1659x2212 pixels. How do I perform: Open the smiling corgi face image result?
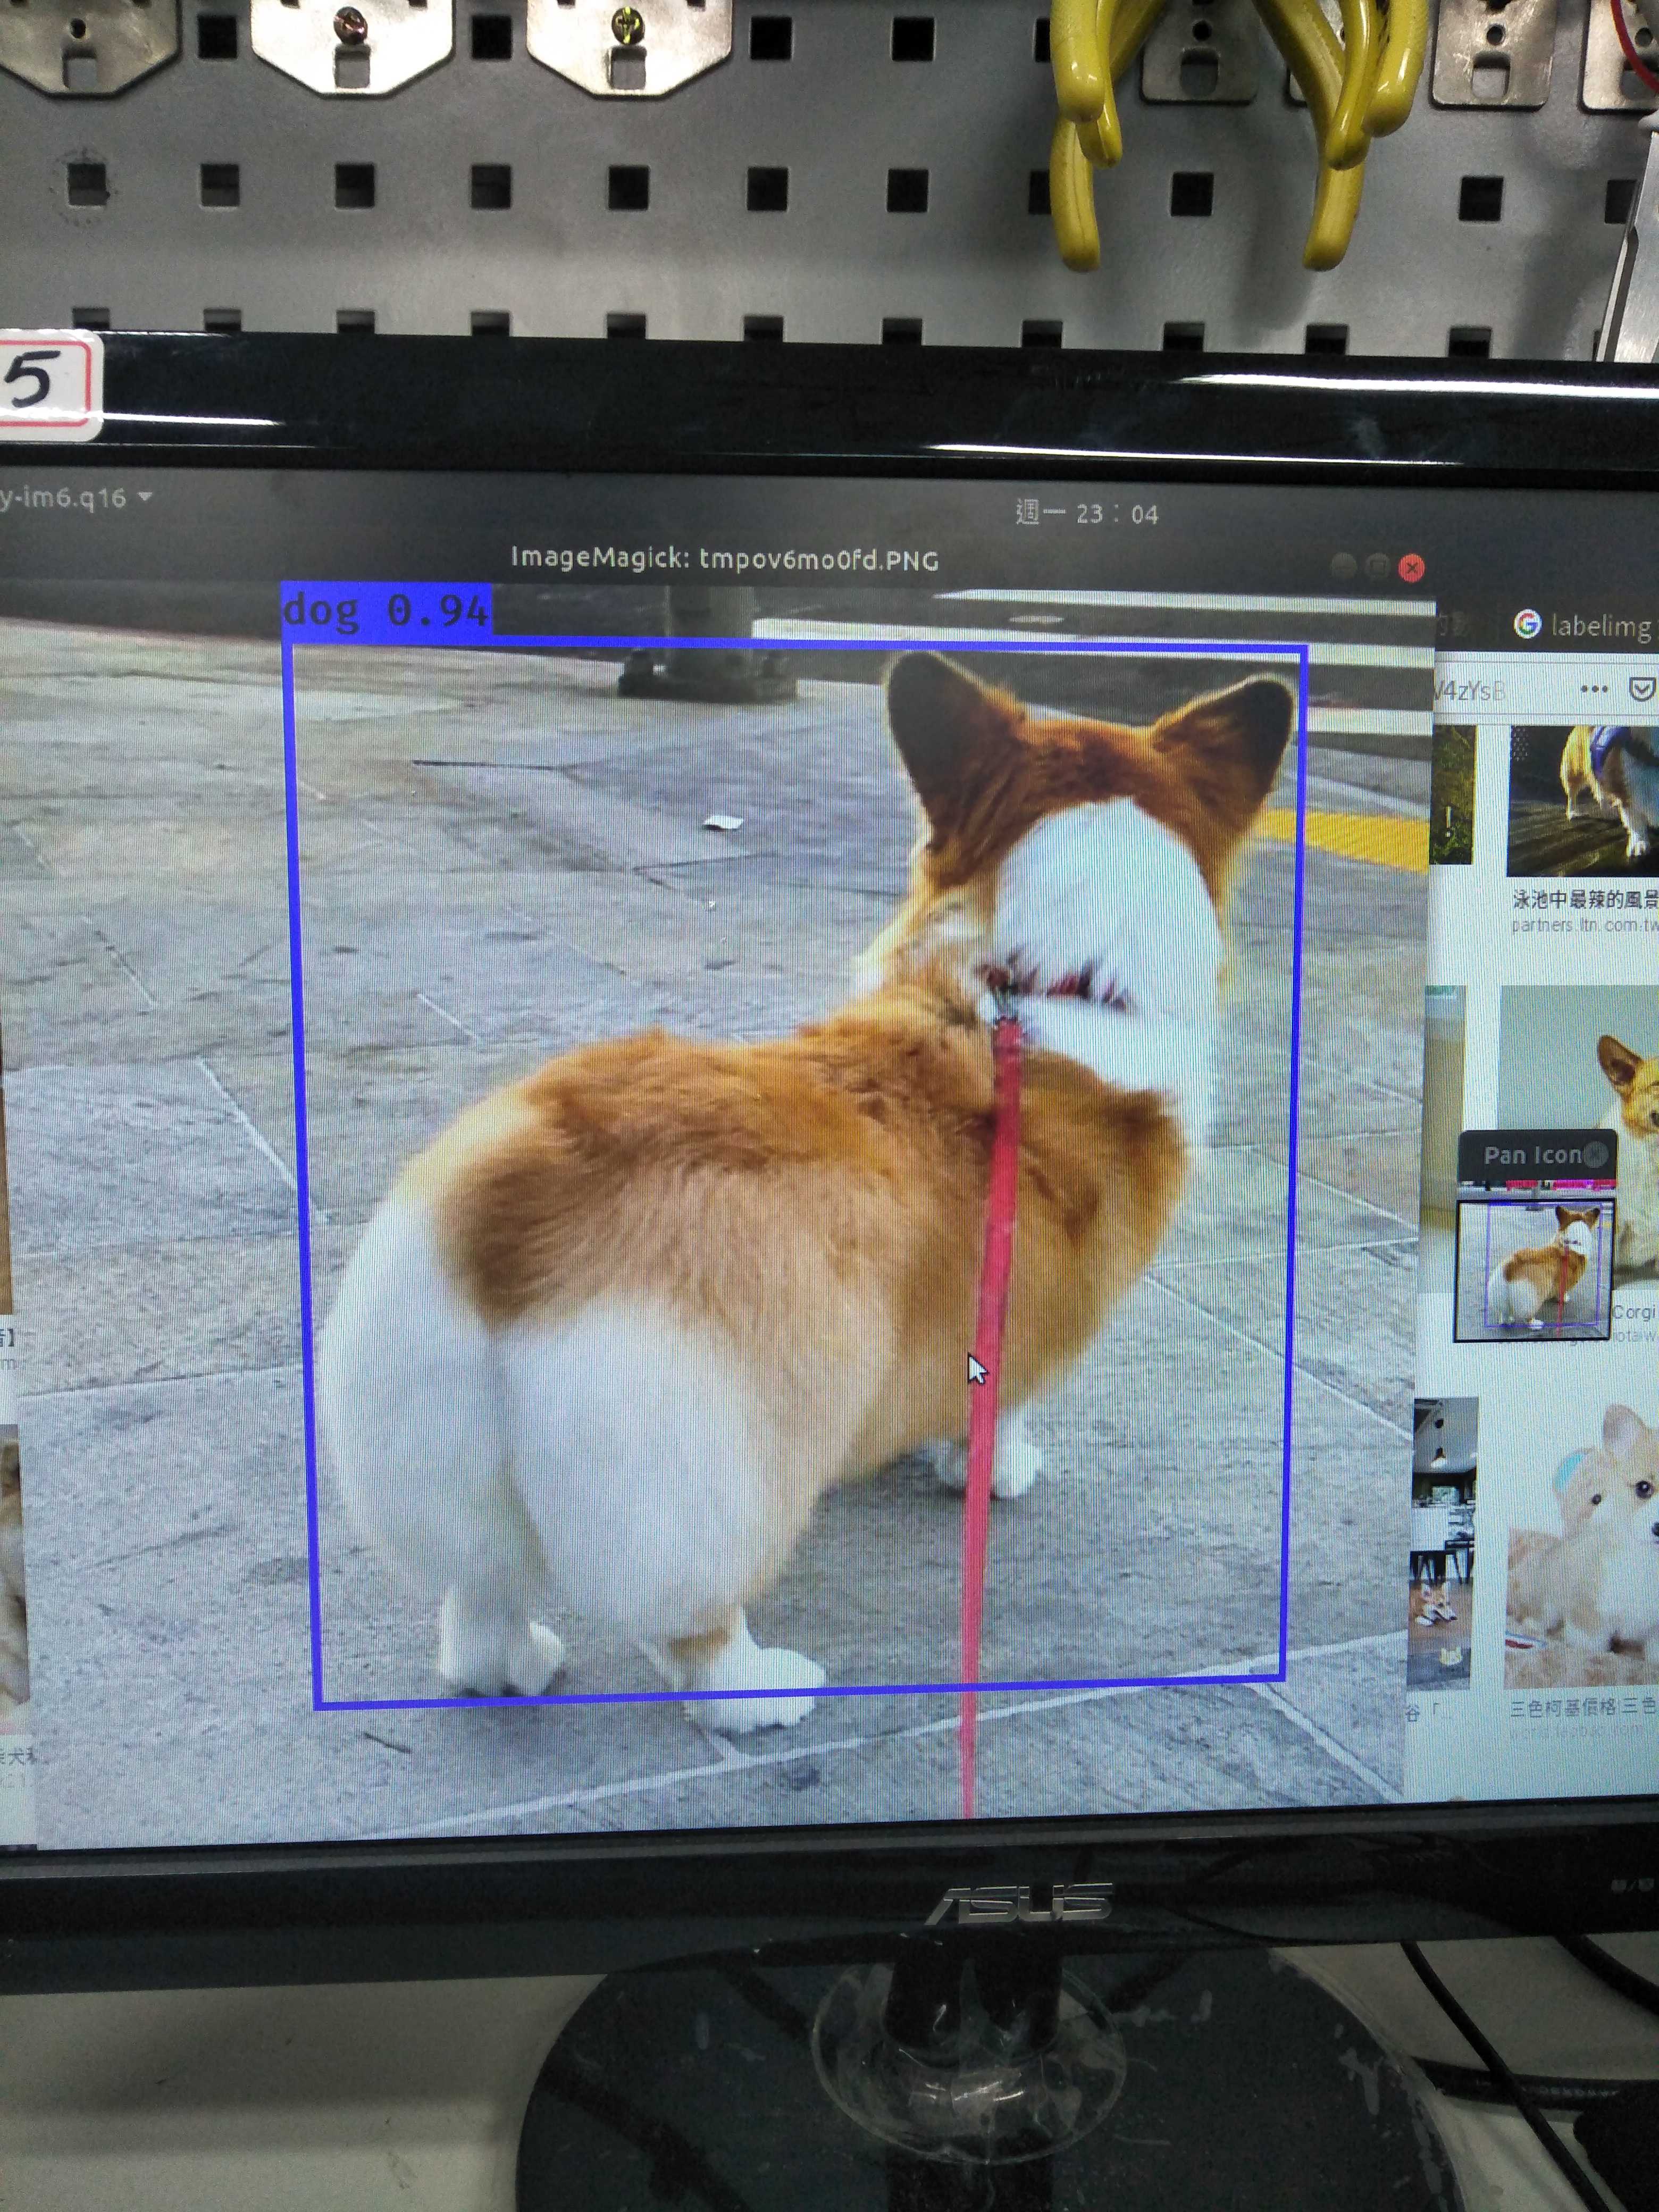[1580, 1060]
